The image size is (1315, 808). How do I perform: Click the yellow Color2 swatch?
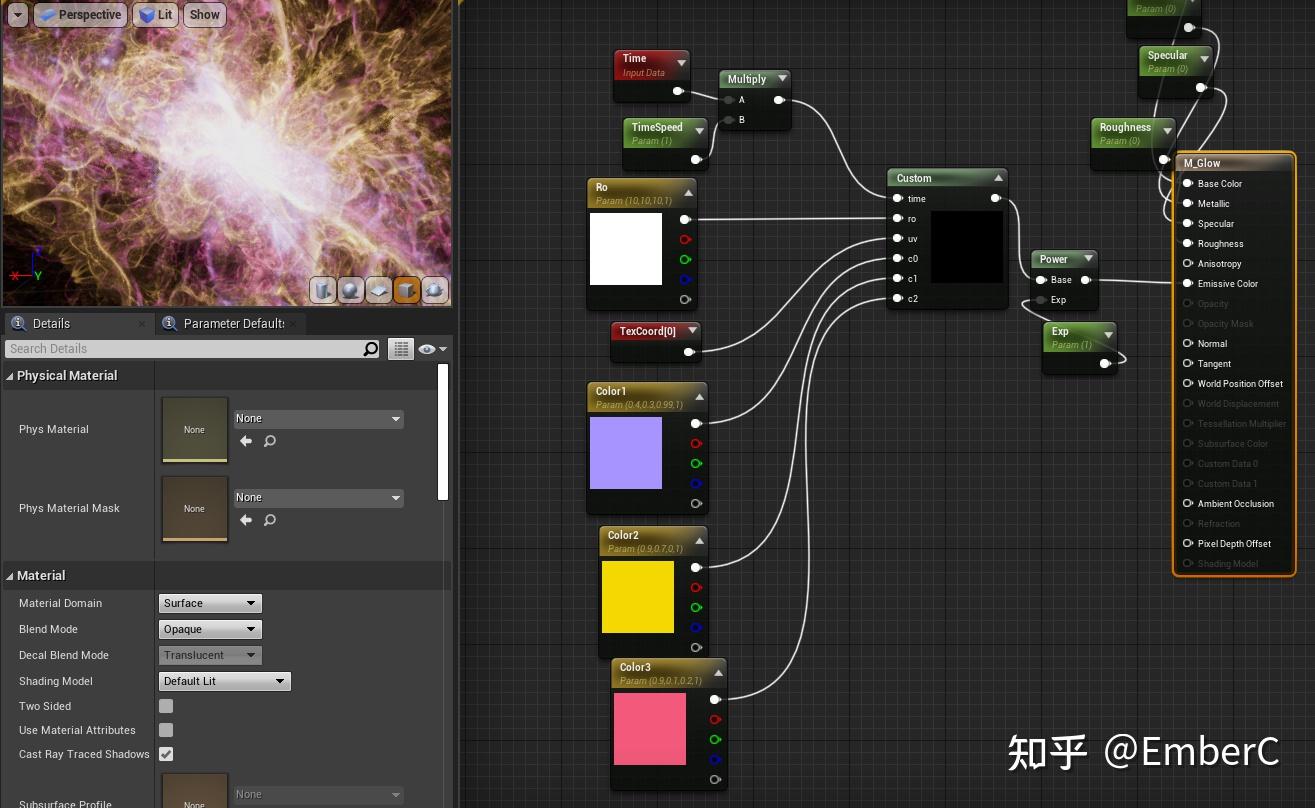coord(638,596)
